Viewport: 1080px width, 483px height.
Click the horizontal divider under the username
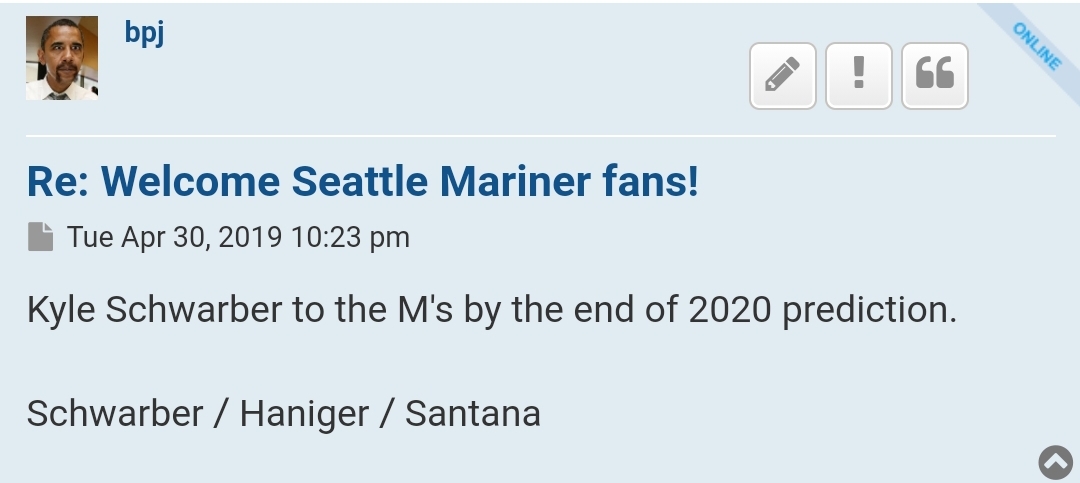(x=540, y=135)
